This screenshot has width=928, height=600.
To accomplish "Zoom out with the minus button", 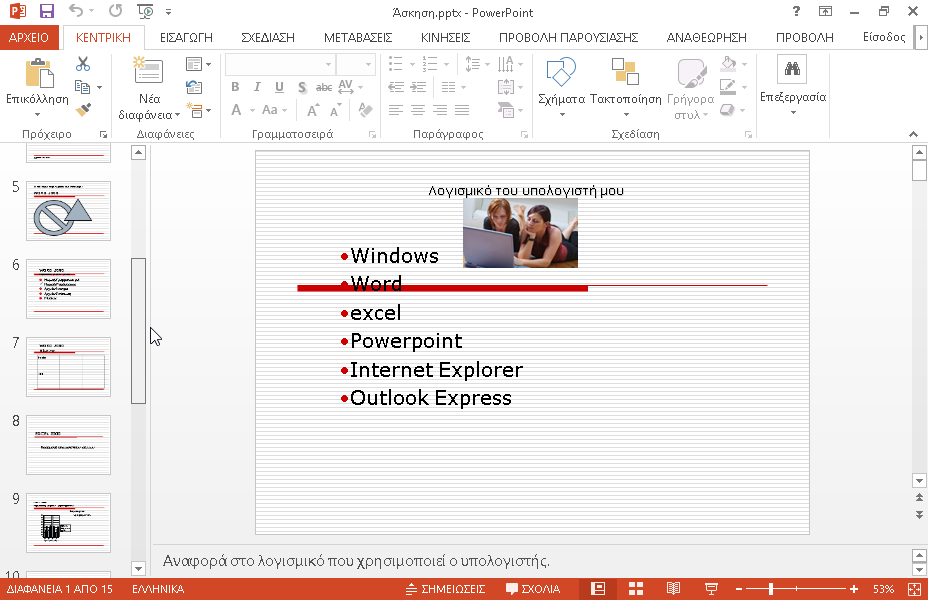I will click(x=739, y=589).
